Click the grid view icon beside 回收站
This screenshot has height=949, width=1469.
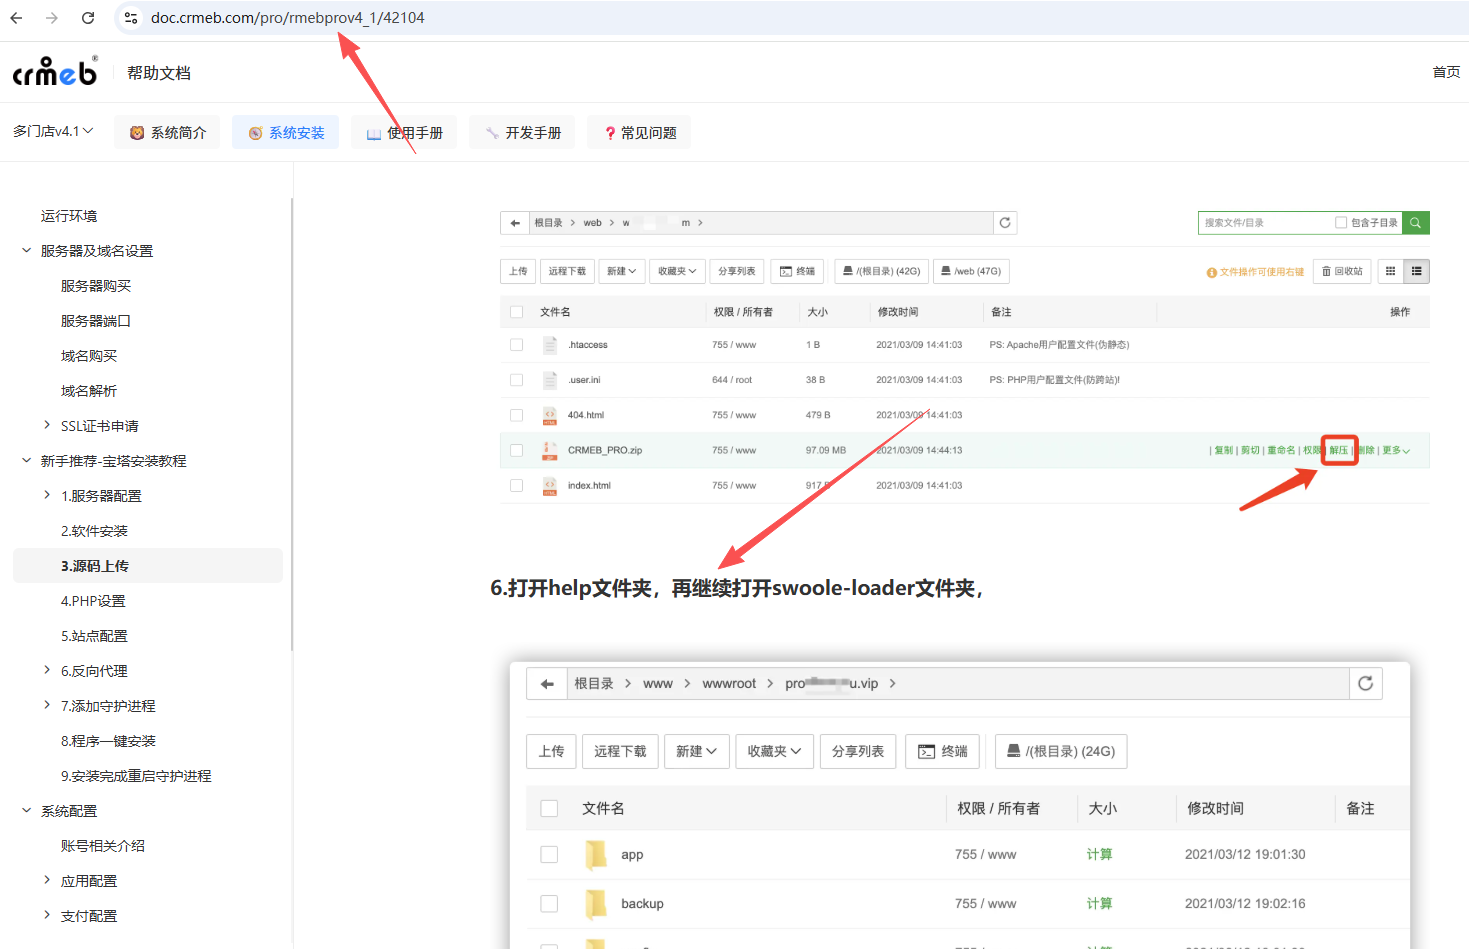(x=1390, y=271)
